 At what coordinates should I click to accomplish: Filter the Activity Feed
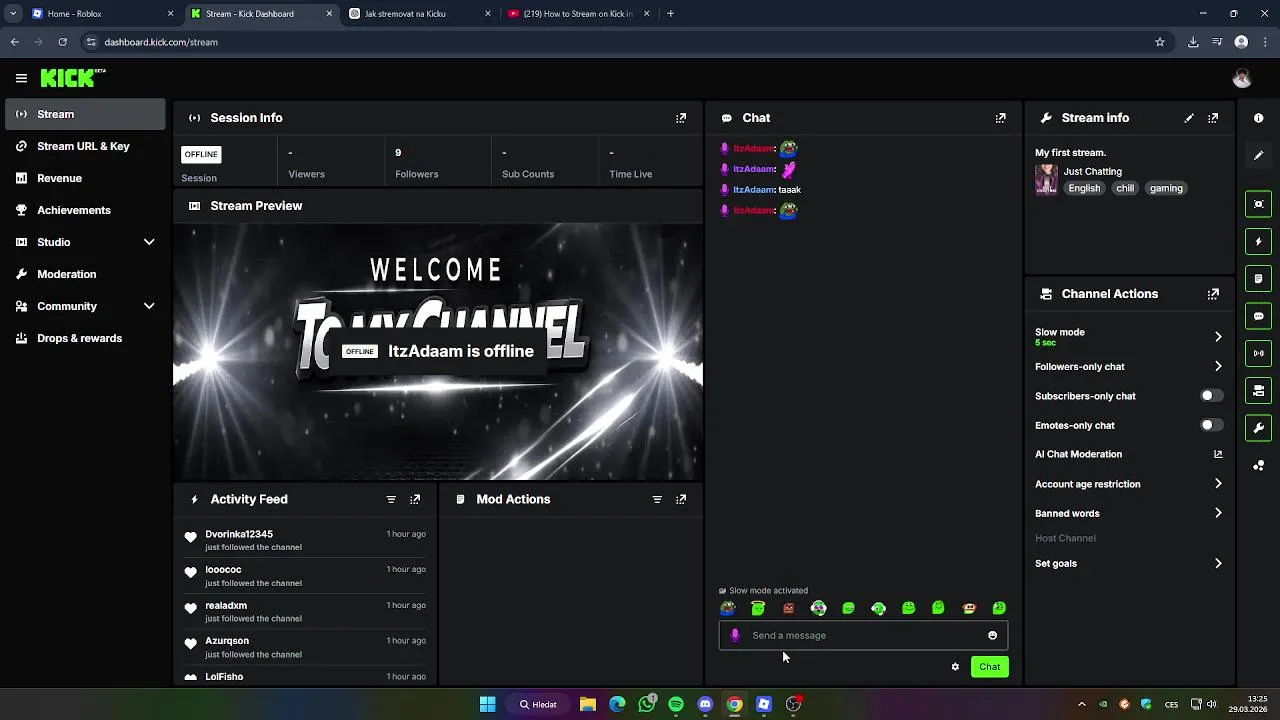pos(391,499)
